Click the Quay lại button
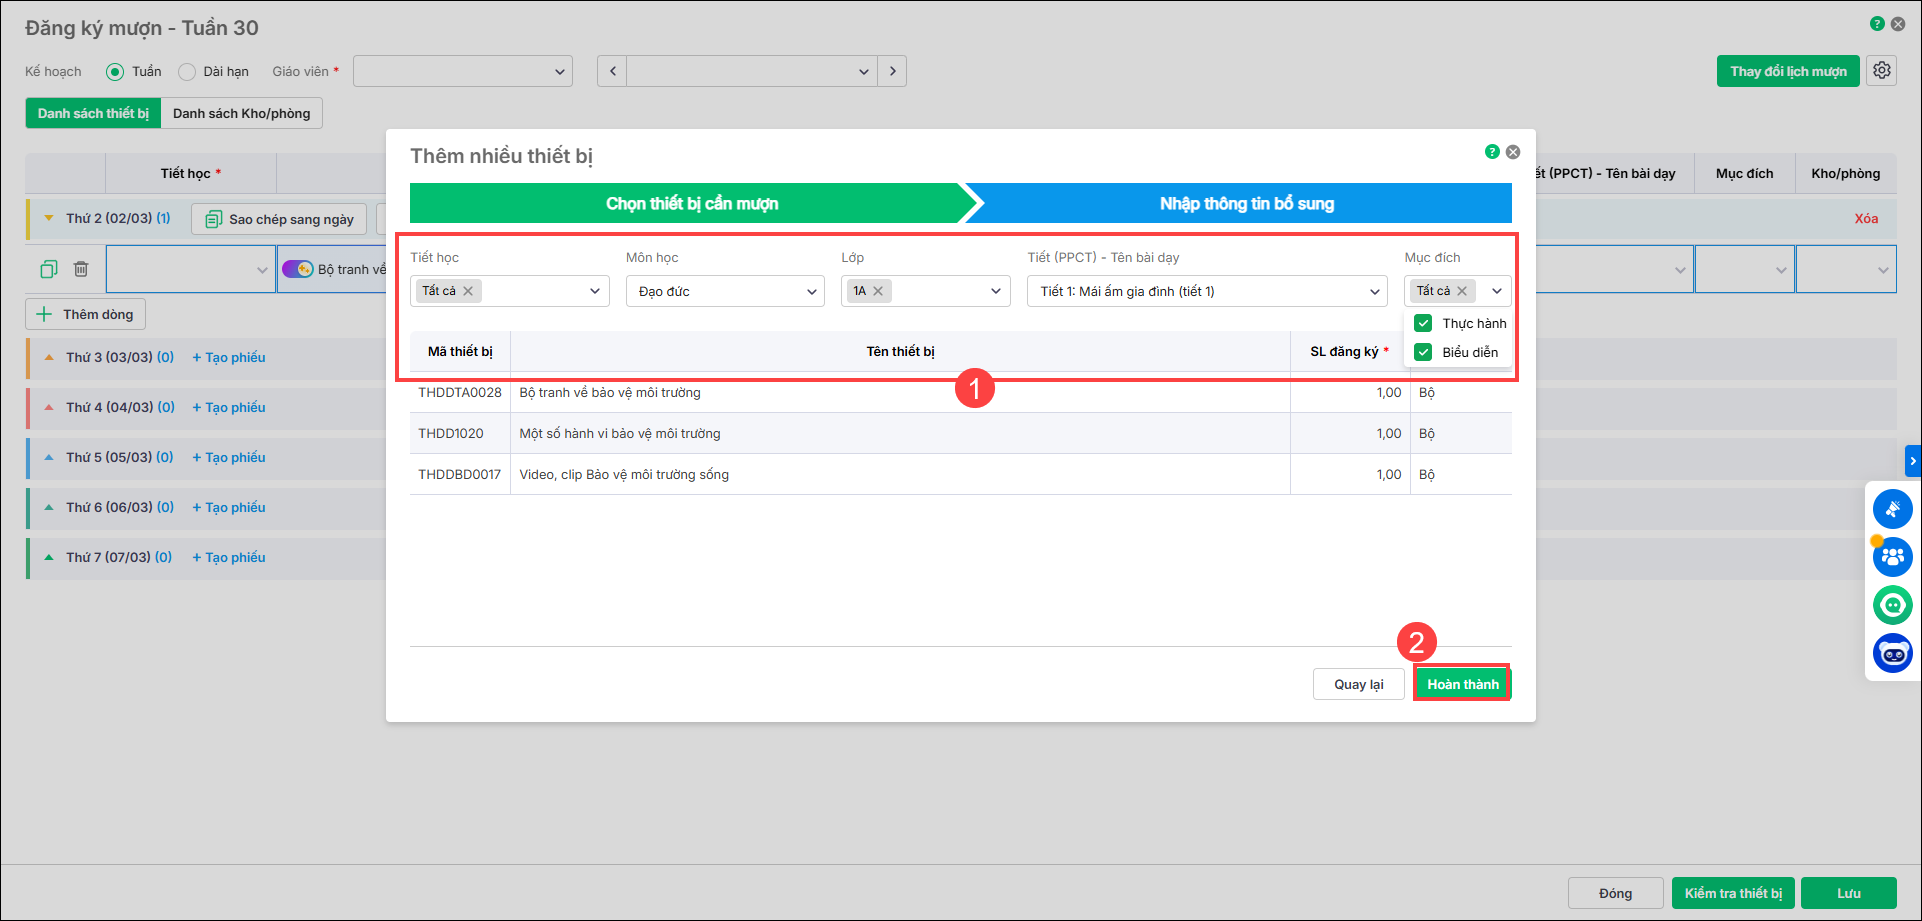The image size is (1922, 921). click(1358, 684)
